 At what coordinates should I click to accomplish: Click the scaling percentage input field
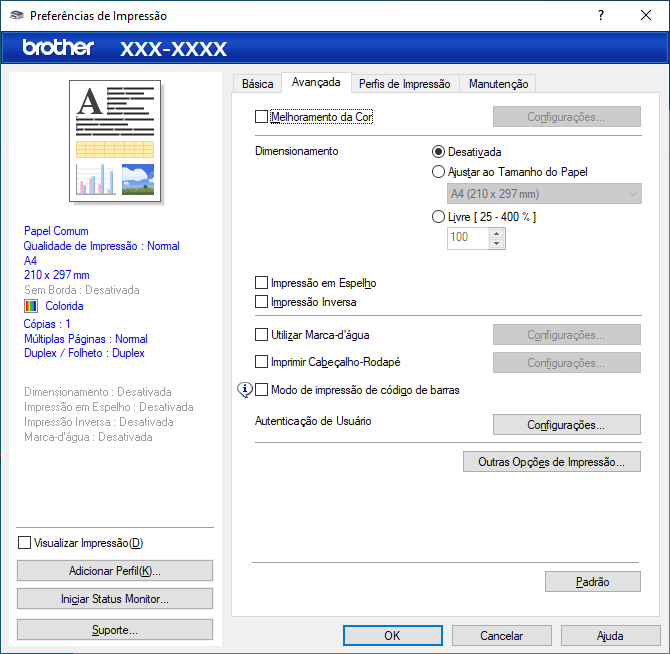click(x=467, y=238)
